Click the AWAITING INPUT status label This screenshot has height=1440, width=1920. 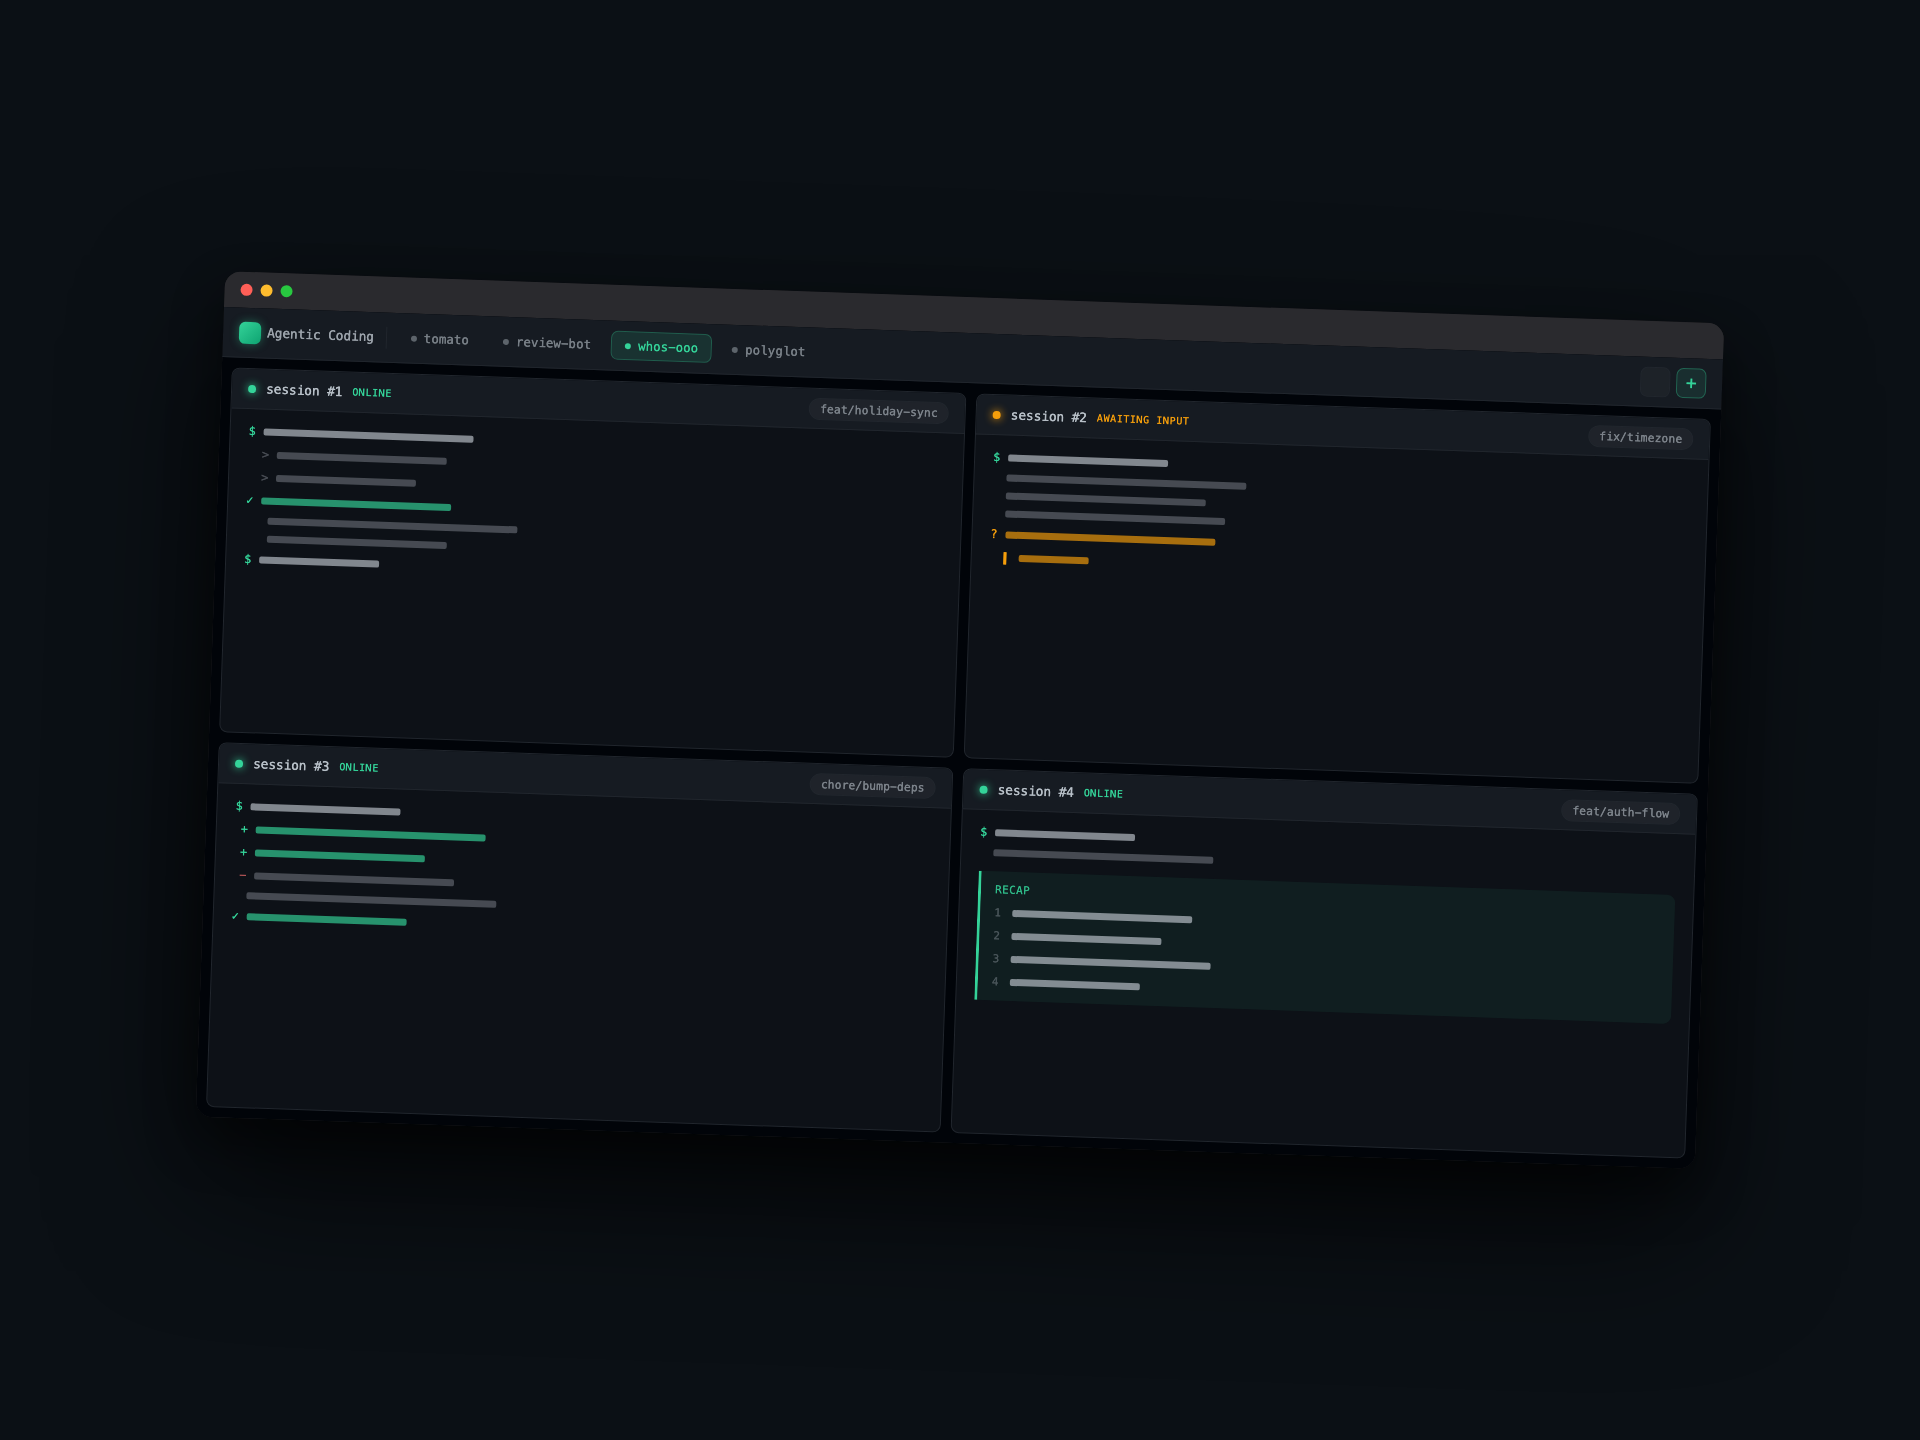(x=1143, y=420)
